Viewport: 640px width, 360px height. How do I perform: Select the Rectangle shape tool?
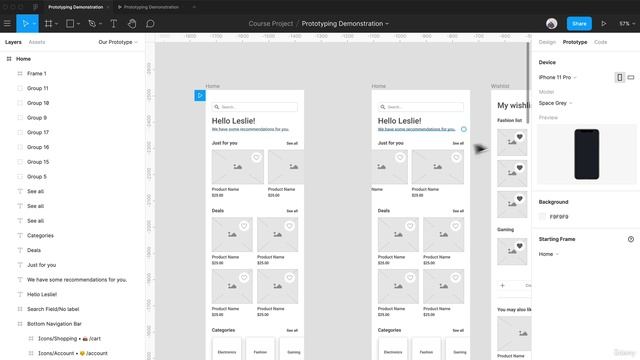coord(70,24)
